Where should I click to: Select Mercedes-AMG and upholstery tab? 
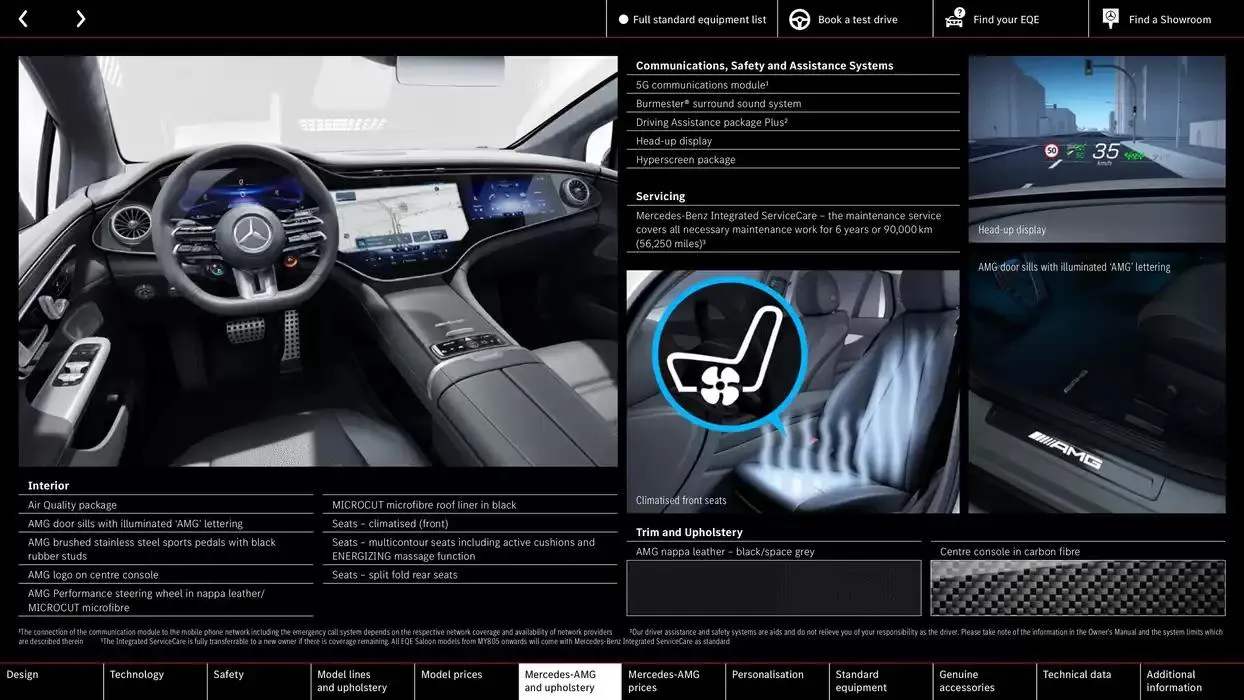pos(570,681)
